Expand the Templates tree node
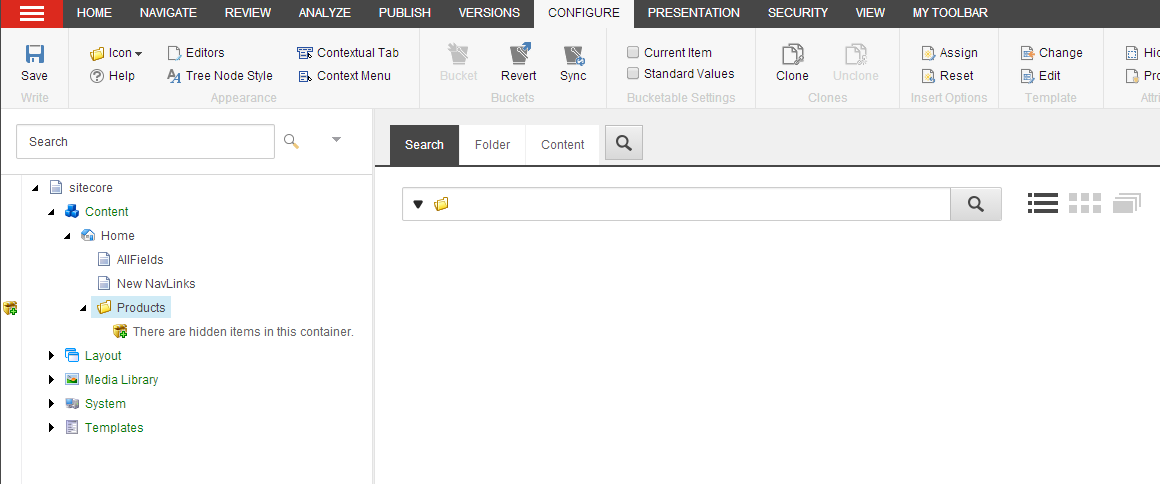This screenshot has height=484, width=1160. click(x=51, y=428)
